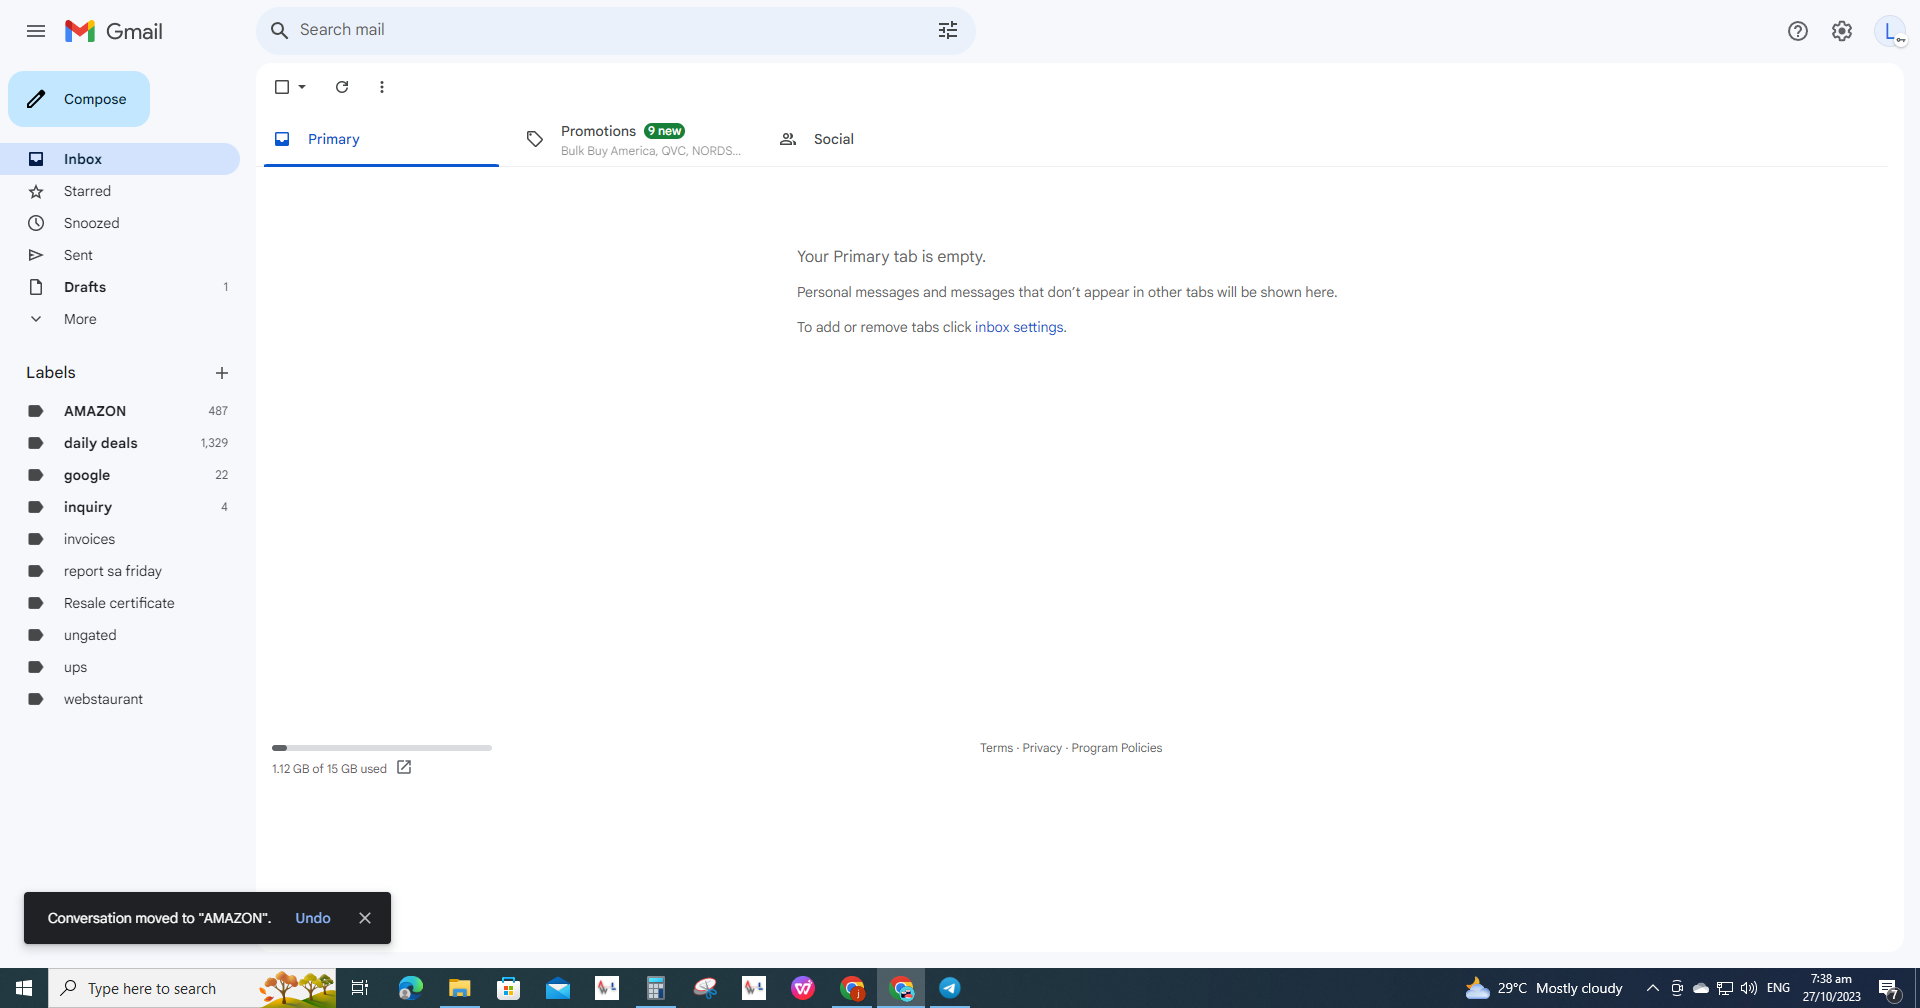The image size is (1920, 1008).
Task: Switch to the Promotions tab
Action: coord(634,140)
